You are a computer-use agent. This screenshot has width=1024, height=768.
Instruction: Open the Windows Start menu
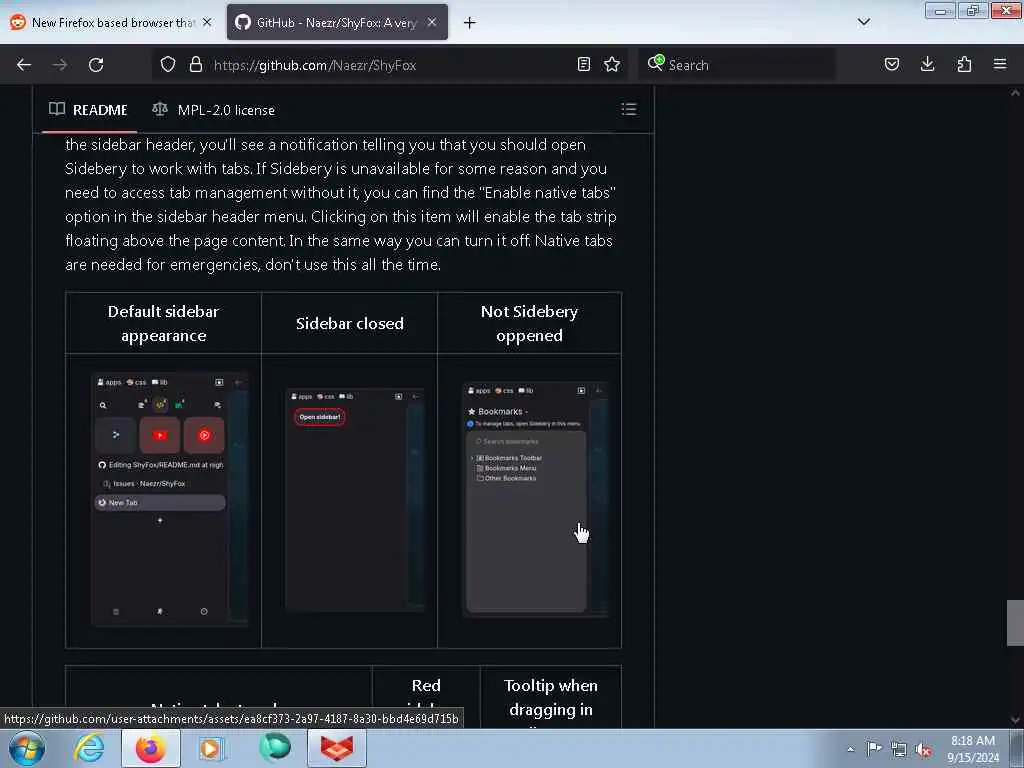tap(26, 748)
